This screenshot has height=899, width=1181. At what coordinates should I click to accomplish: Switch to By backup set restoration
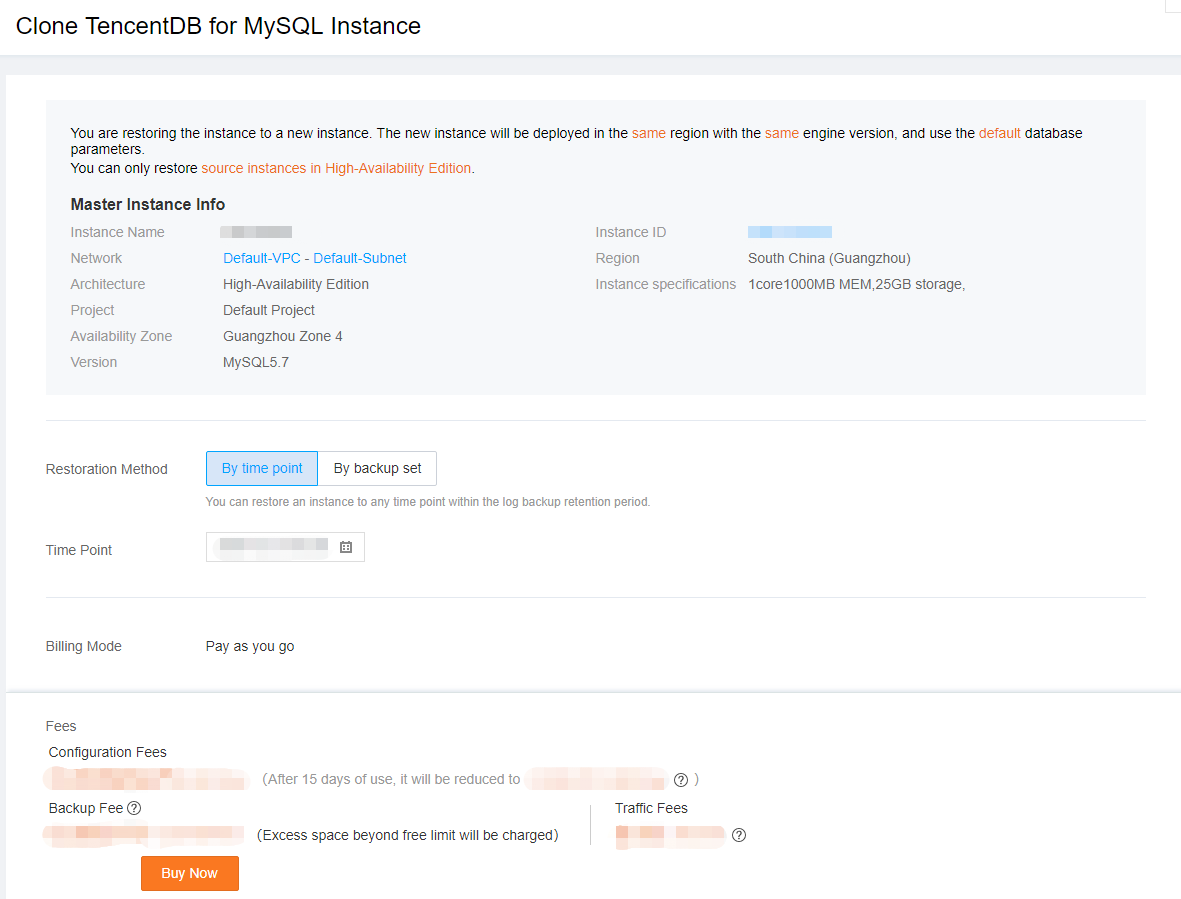377,468
